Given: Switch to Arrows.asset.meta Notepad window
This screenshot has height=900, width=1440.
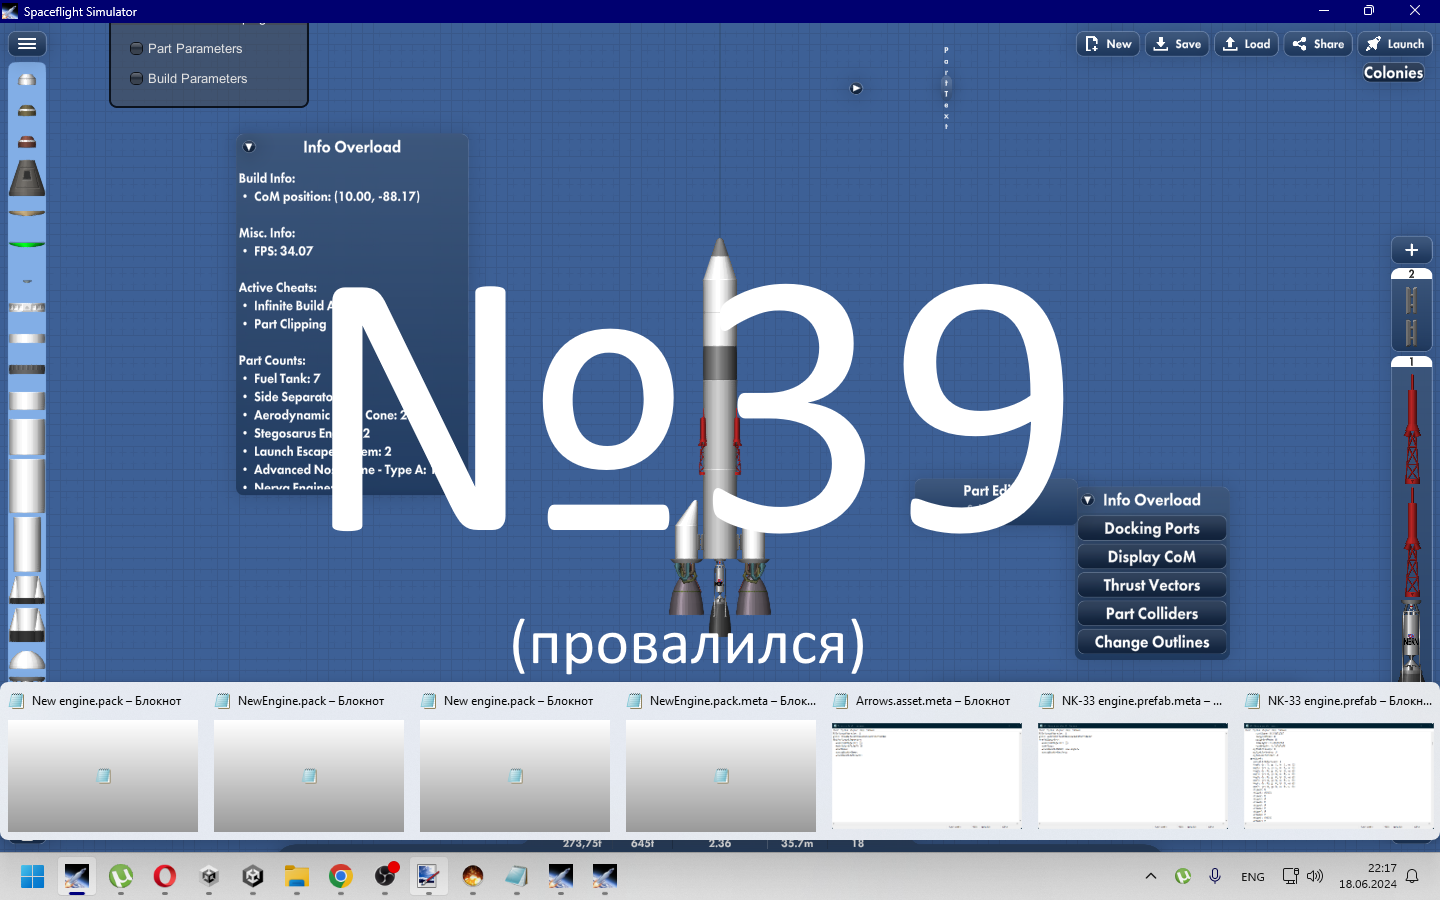Looking at the screenshot, I should tap(927, 762).
